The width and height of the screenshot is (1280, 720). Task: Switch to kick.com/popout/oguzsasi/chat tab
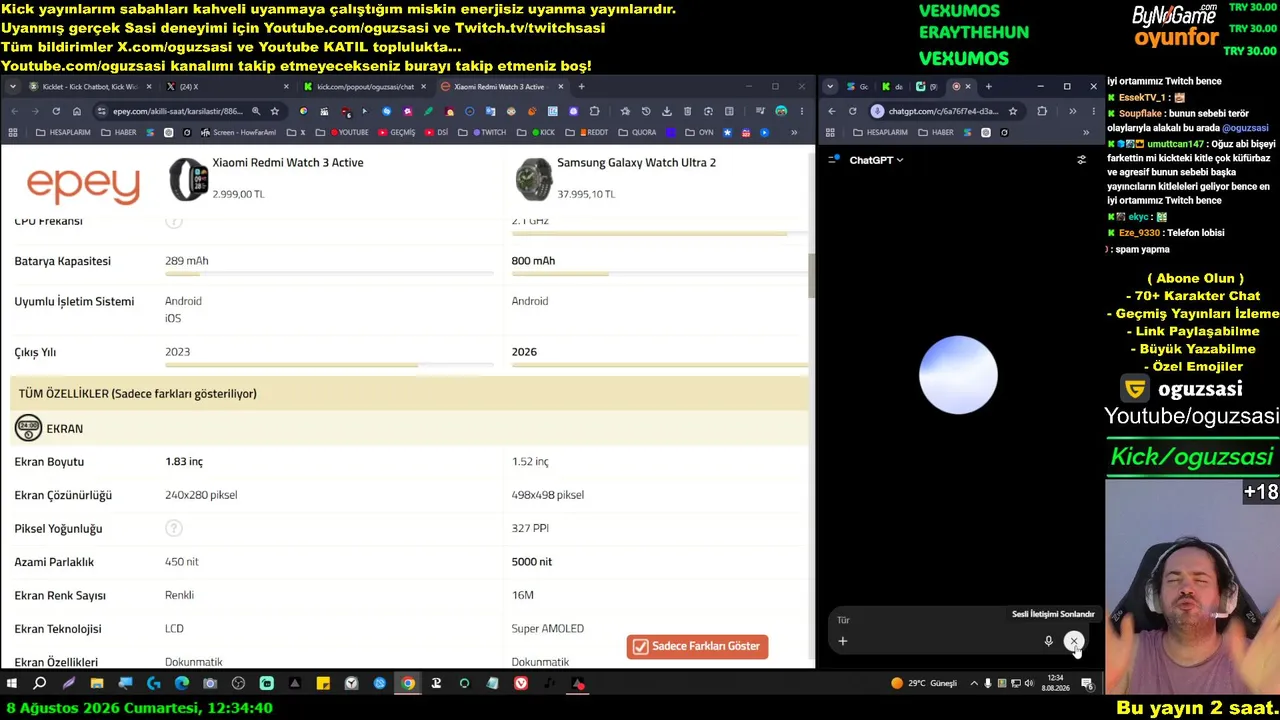click(x=365, y=87)
